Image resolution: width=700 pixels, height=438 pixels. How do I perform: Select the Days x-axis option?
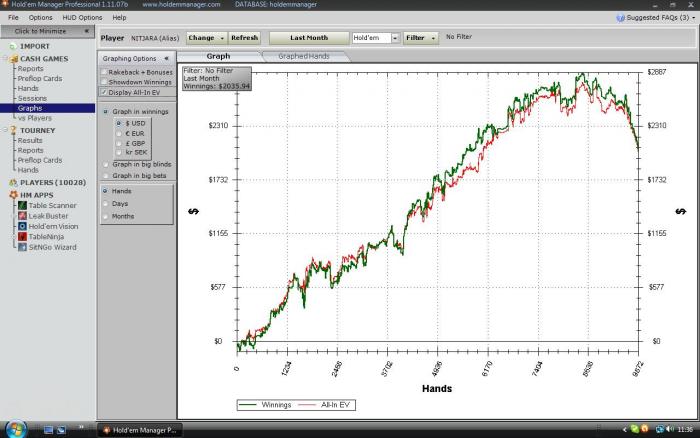pyautogui.click(x=105, y=204)
